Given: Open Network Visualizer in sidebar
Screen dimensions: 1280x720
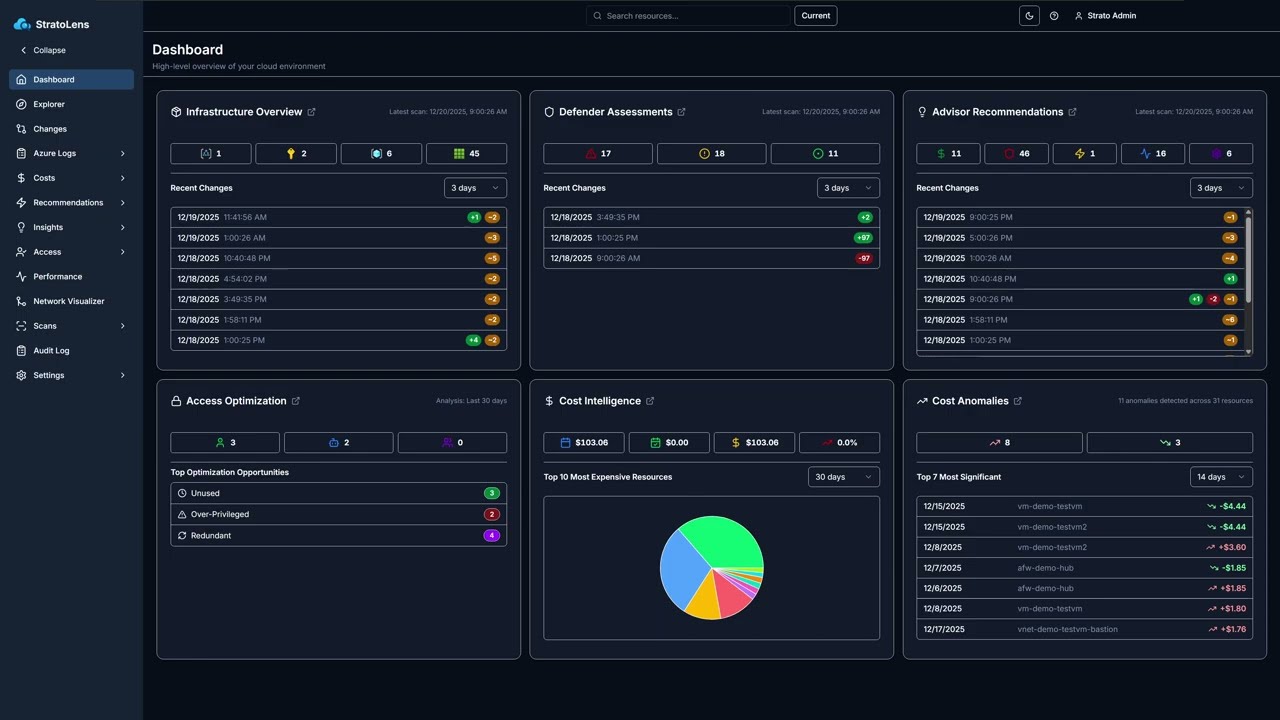Looking at the screenshot, I should 71,301.
